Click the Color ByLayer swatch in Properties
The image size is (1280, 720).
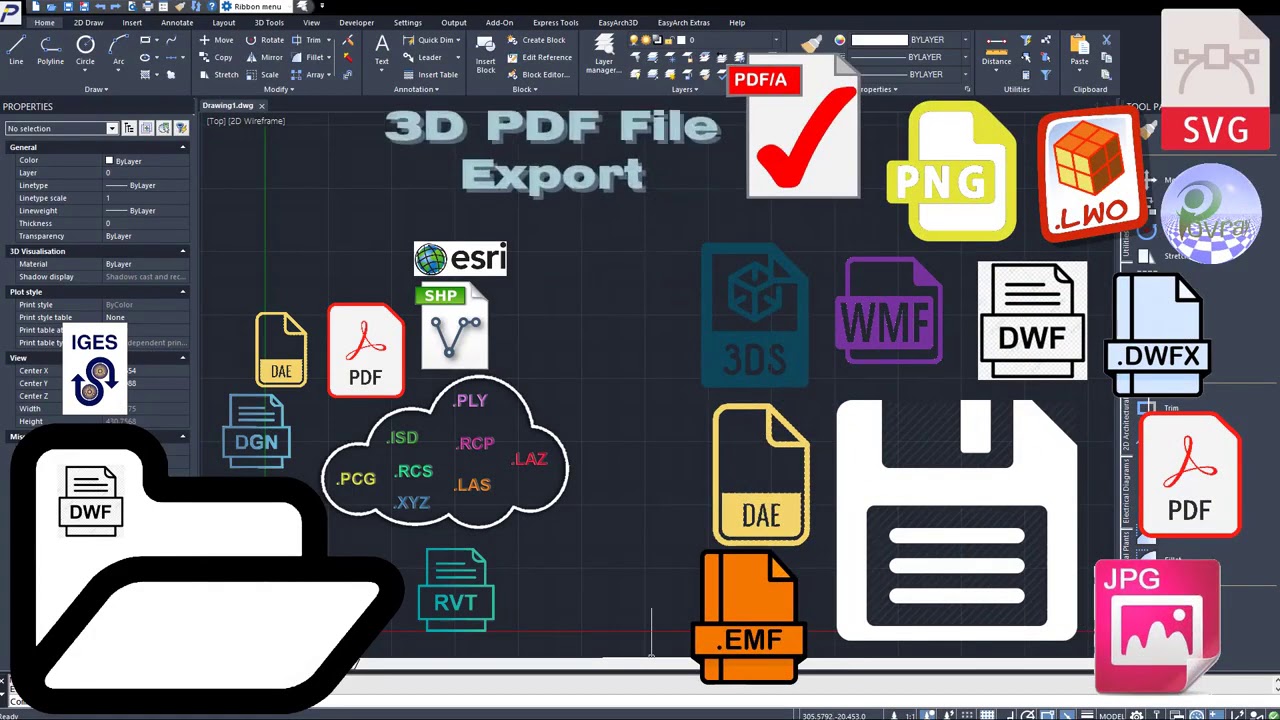coord(109,160)
